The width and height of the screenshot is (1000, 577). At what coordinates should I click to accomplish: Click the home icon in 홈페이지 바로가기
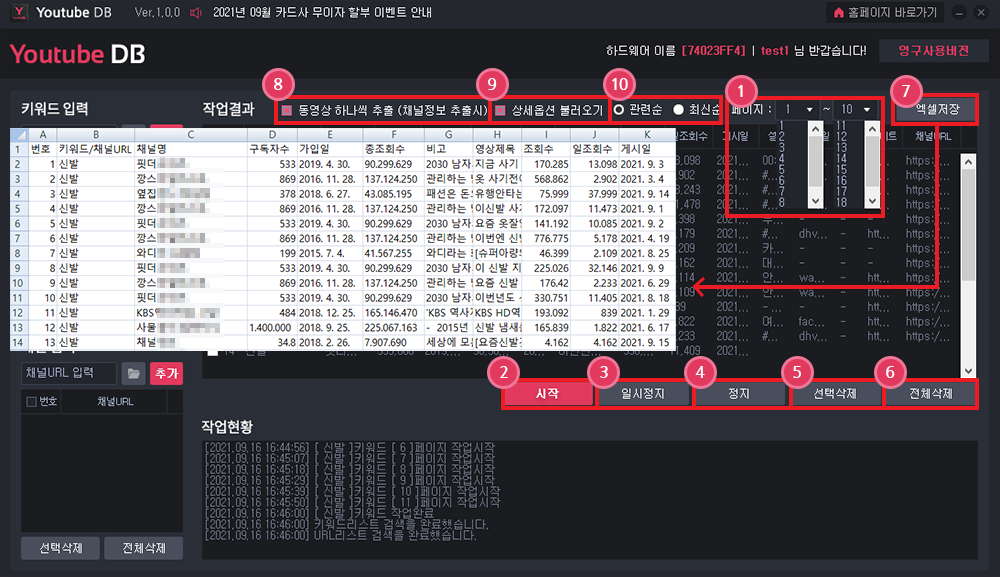pos(839,13)
